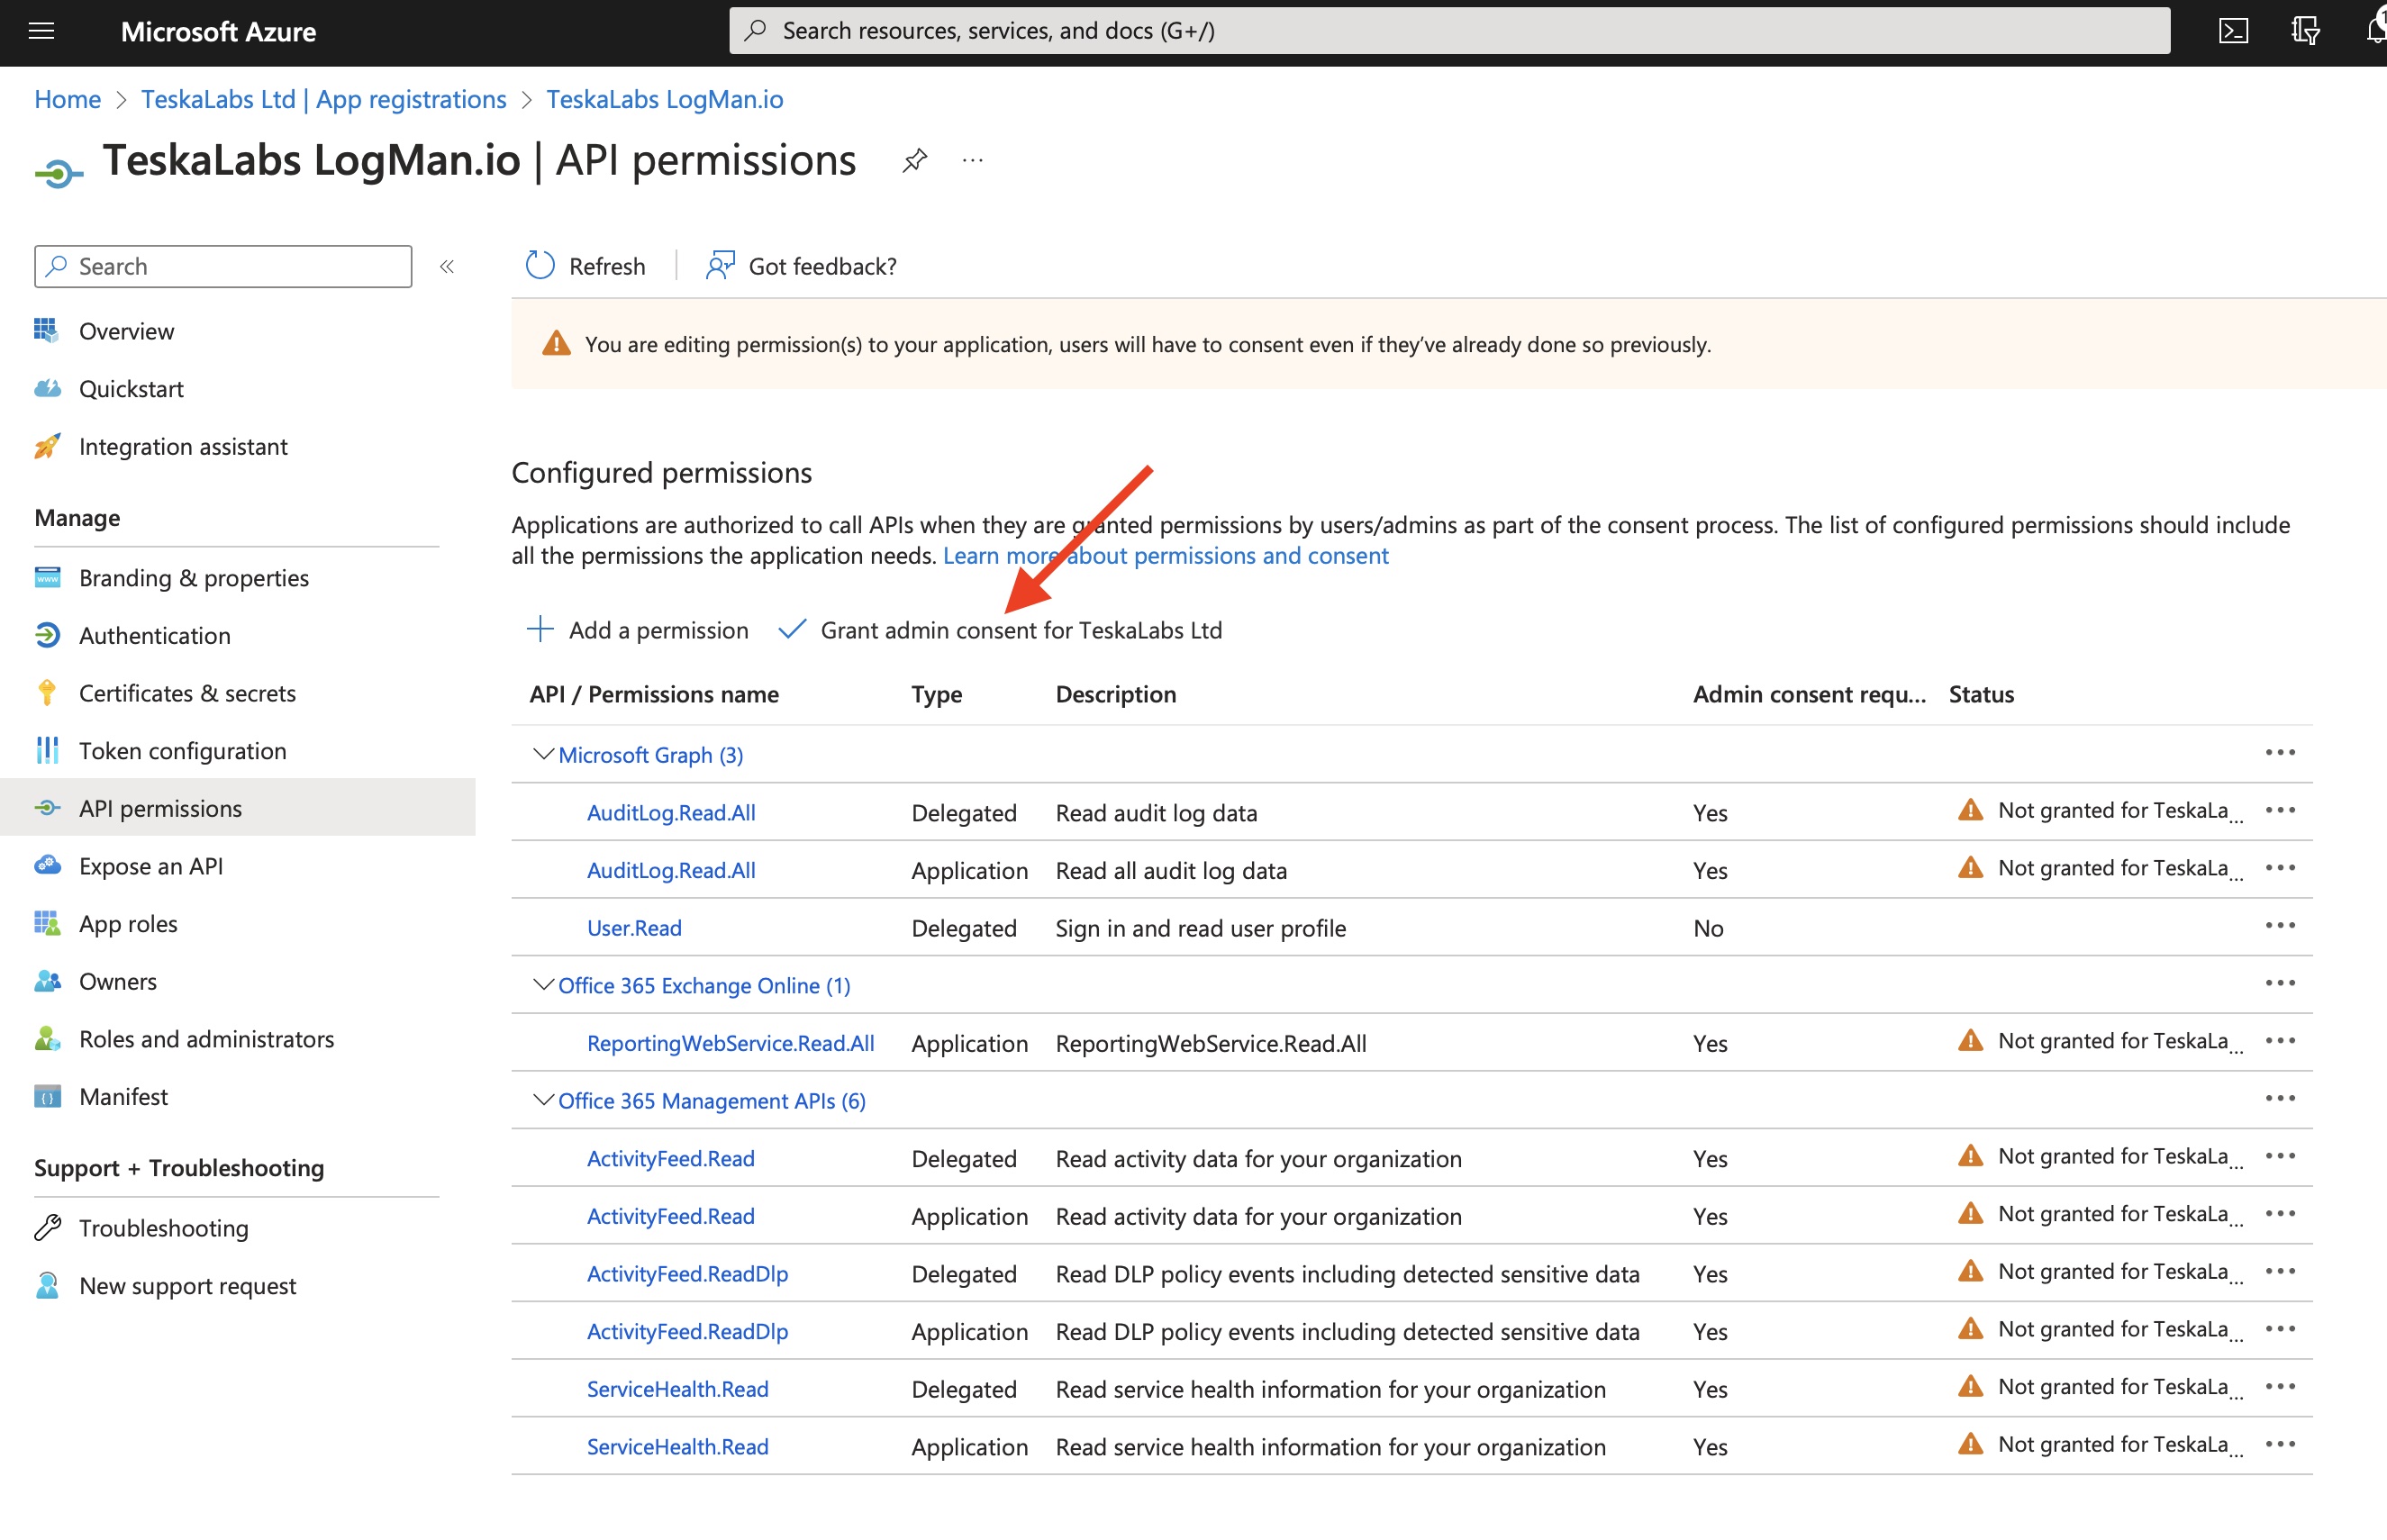This screenshot has width=2387, height=1540.
Task: Click the Manifest sidebar icon
Action: (x=47, y=1097)
